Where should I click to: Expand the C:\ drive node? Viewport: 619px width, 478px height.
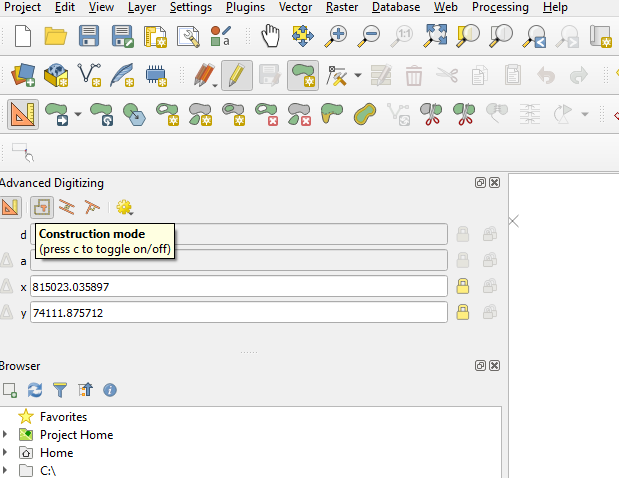pyautogui.click(x=5, y=471)
